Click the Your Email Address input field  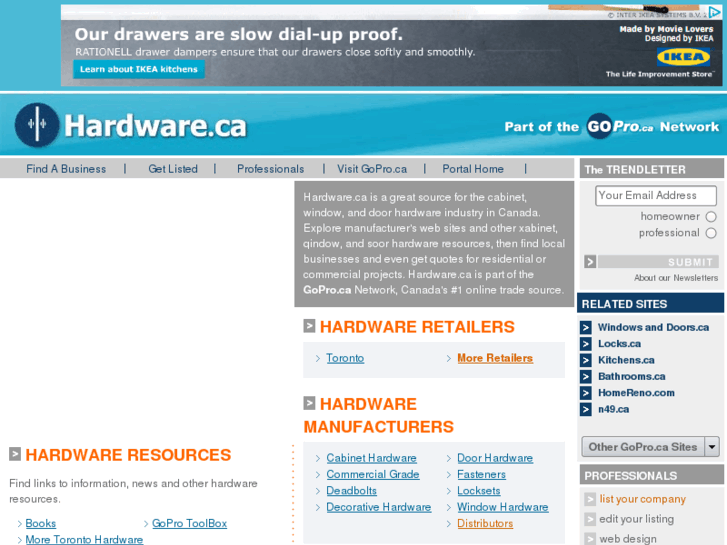pyautogui.click(x=656, y=196)
